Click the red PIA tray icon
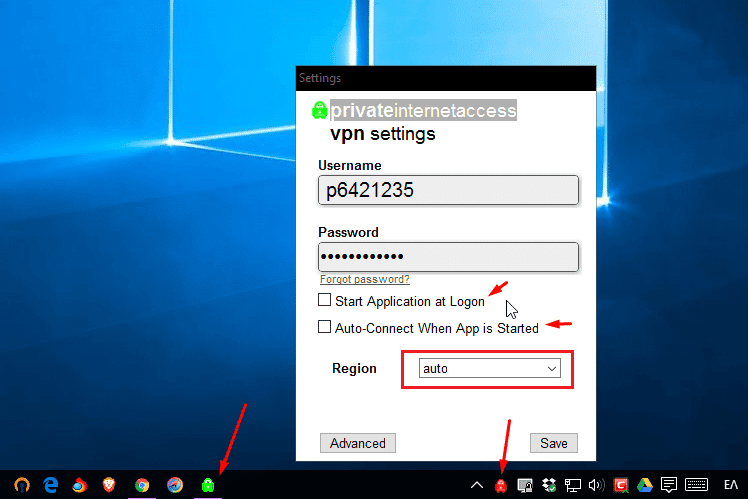The image size is (748, 499). 501,486
